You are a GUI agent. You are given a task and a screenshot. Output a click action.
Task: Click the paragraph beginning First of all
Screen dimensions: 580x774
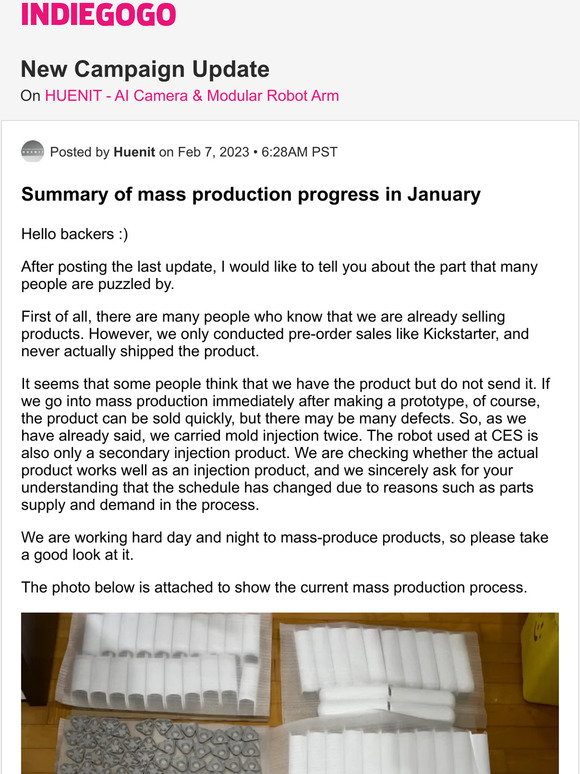[275, 334]
